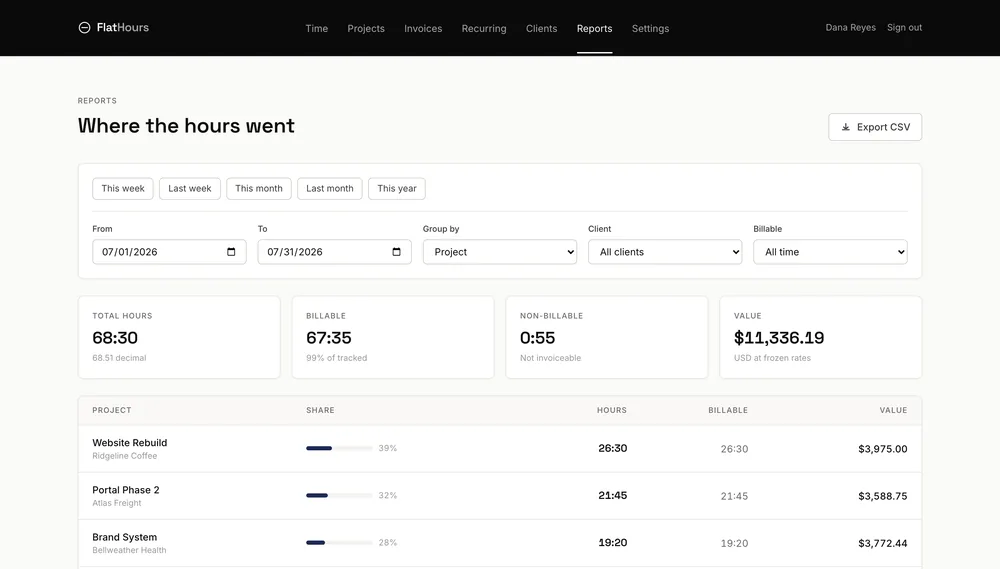Switch to the Invoices tab
Viewport: 1000px width, 569px height.
[423, 28]
